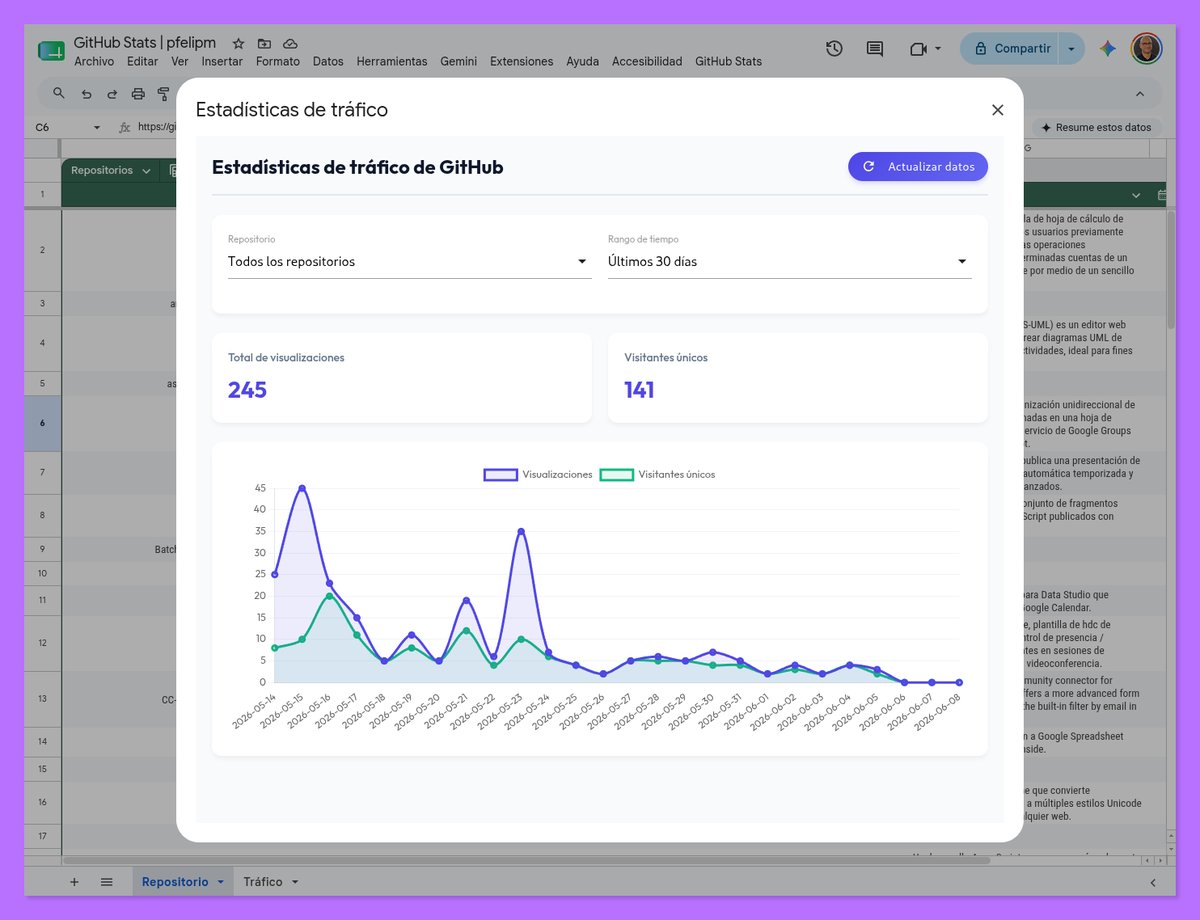The width and height of the screenshot is (1200, 920).
Task: Open the Ver menu
Action: tap(180, 61)
